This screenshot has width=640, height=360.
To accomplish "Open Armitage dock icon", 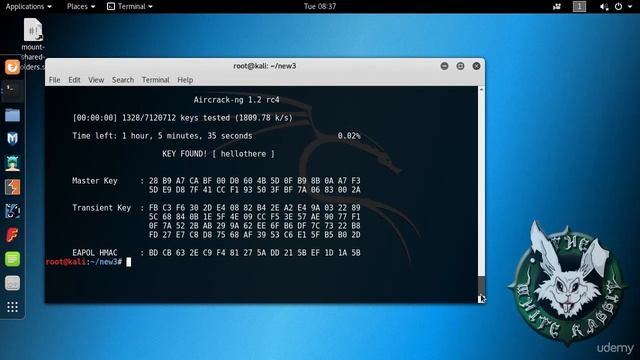I will (12, 163).
